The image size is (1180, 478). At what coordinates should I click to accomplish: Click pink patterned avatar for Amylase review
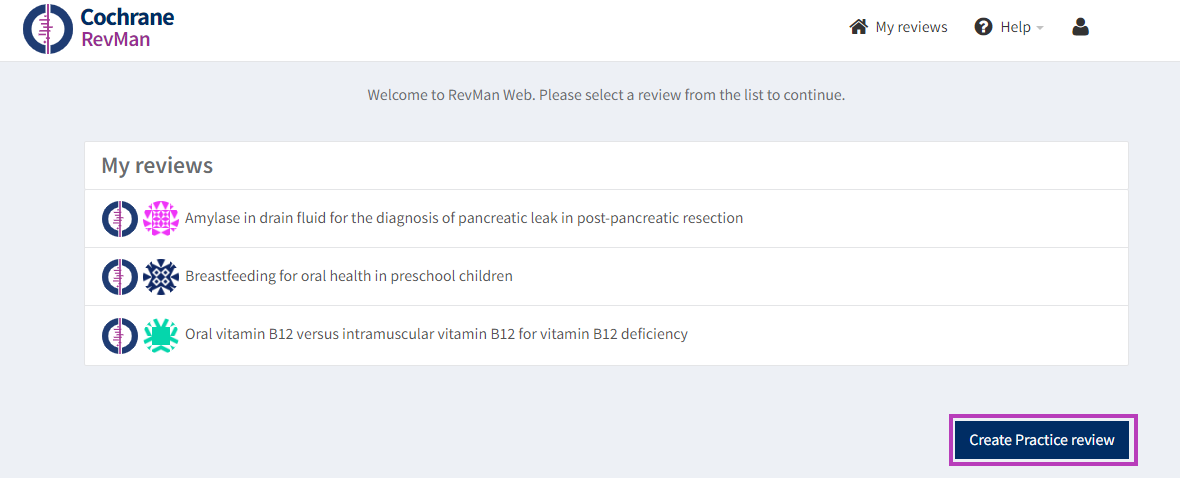point(160,218)
